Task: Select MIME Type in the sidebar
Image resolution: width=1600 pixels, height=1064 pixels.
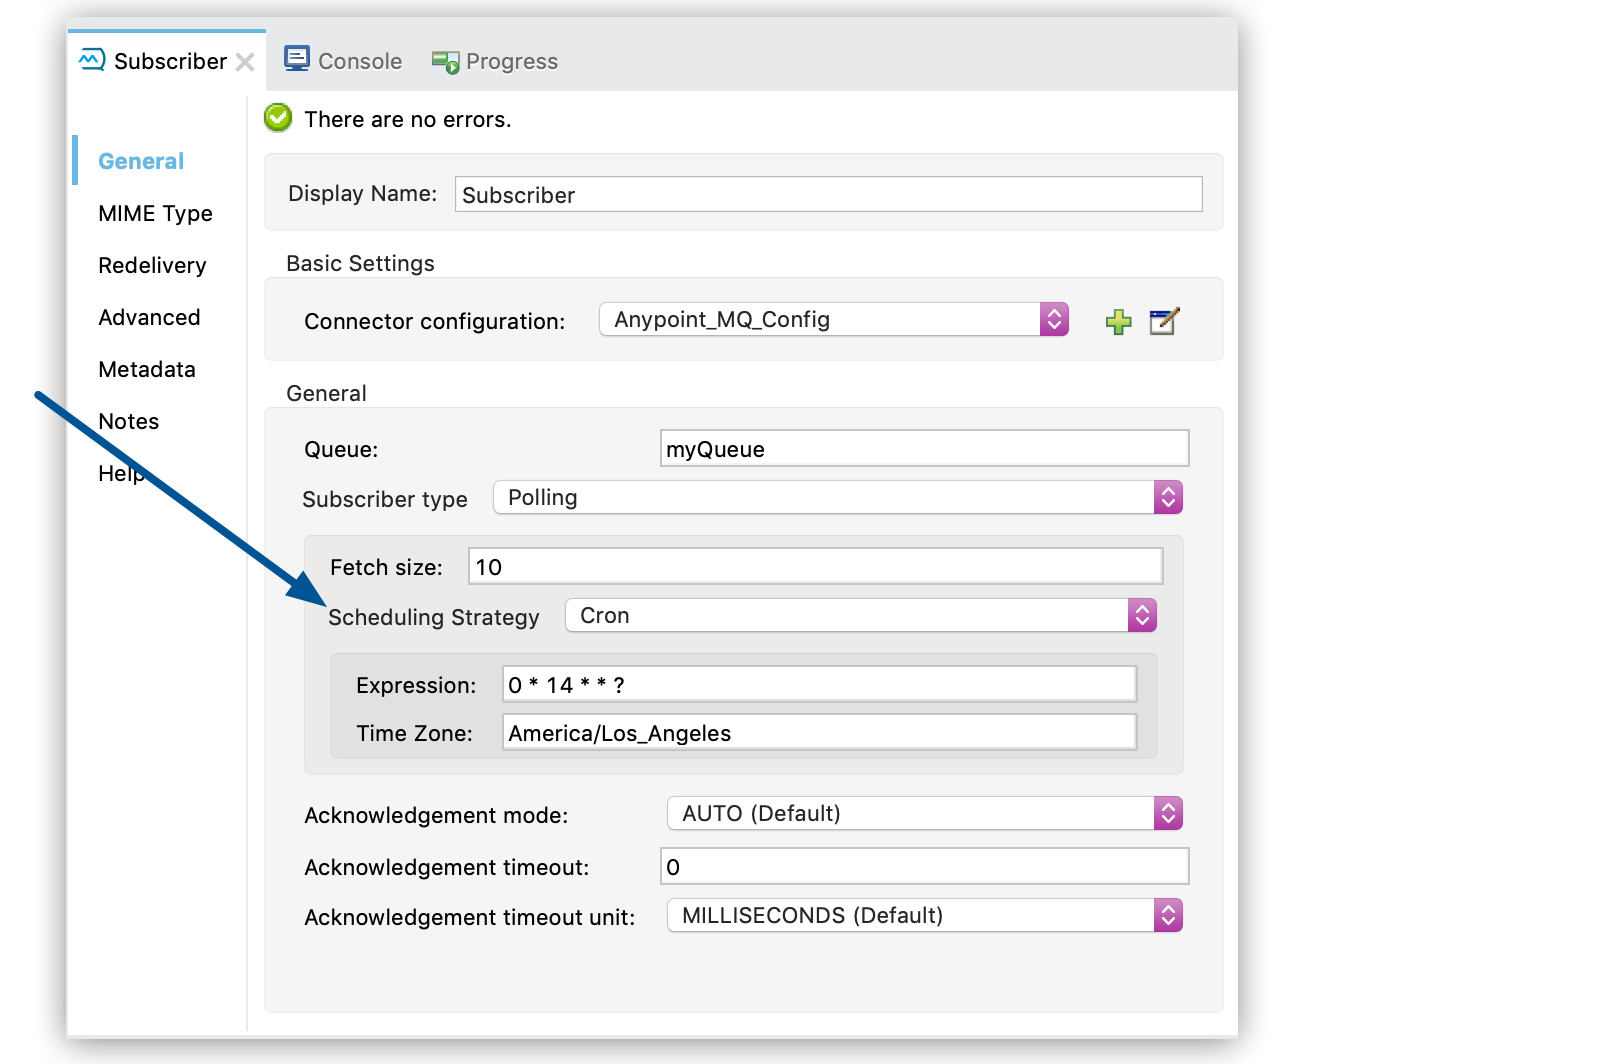Action: (155, 213)
